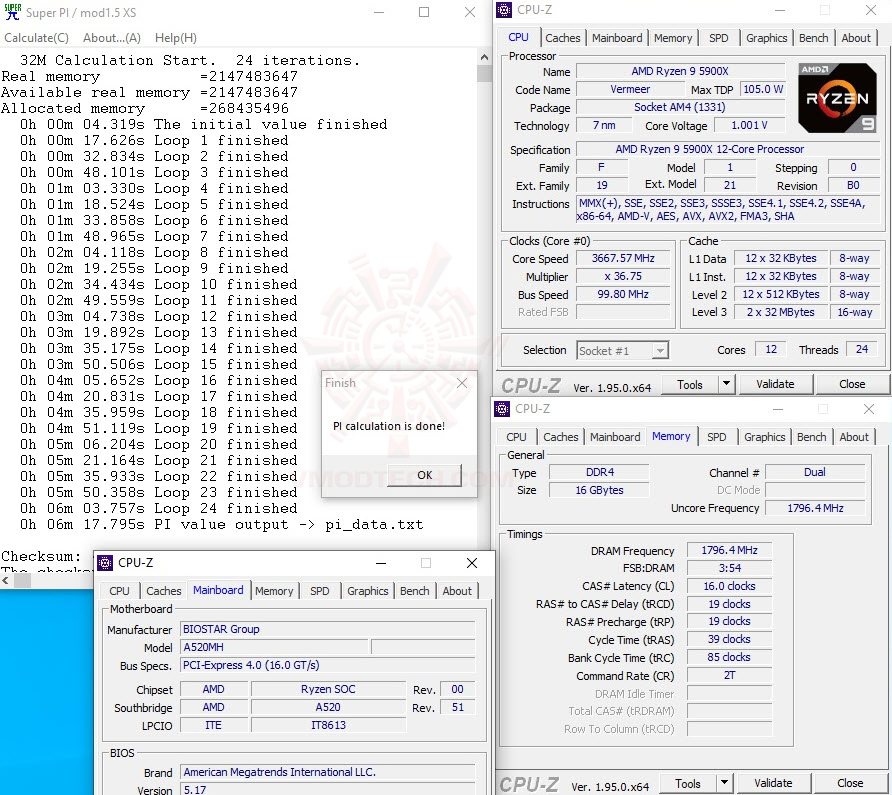
Task: Click the 16 GBytes memory size value
Action: pyautogui.click(x=599, y=490)
